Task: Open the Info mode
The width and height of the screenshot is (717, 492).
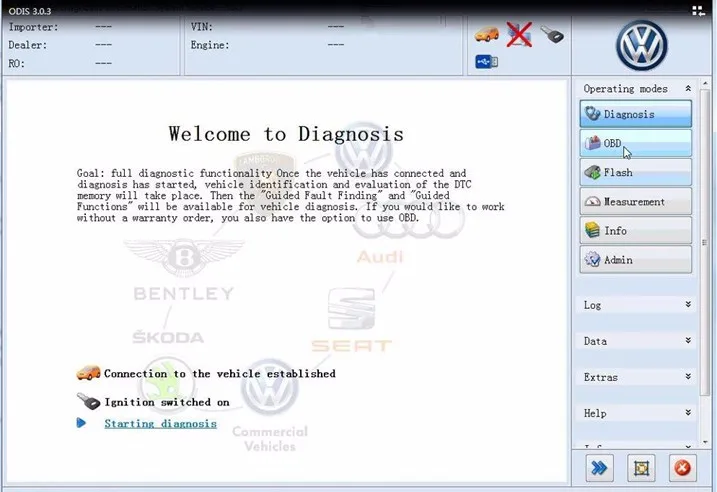Action: coord(636,230)
